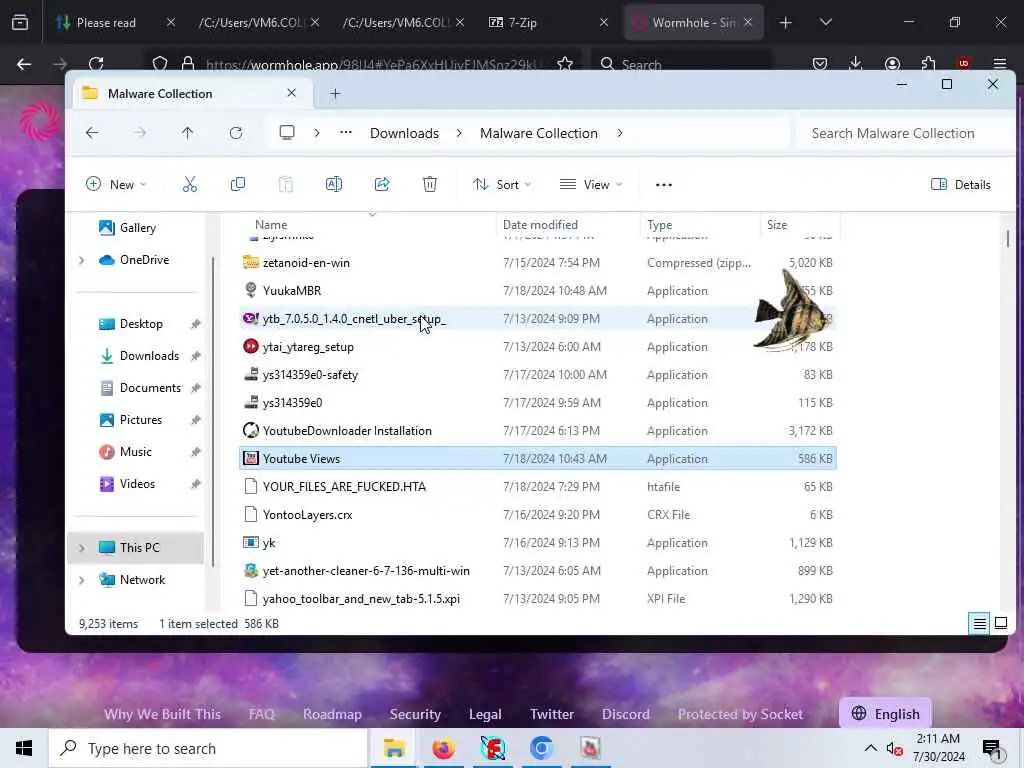Click the Search Malware Collection field
1024x768 pixels.
click(x=904, y=133)
